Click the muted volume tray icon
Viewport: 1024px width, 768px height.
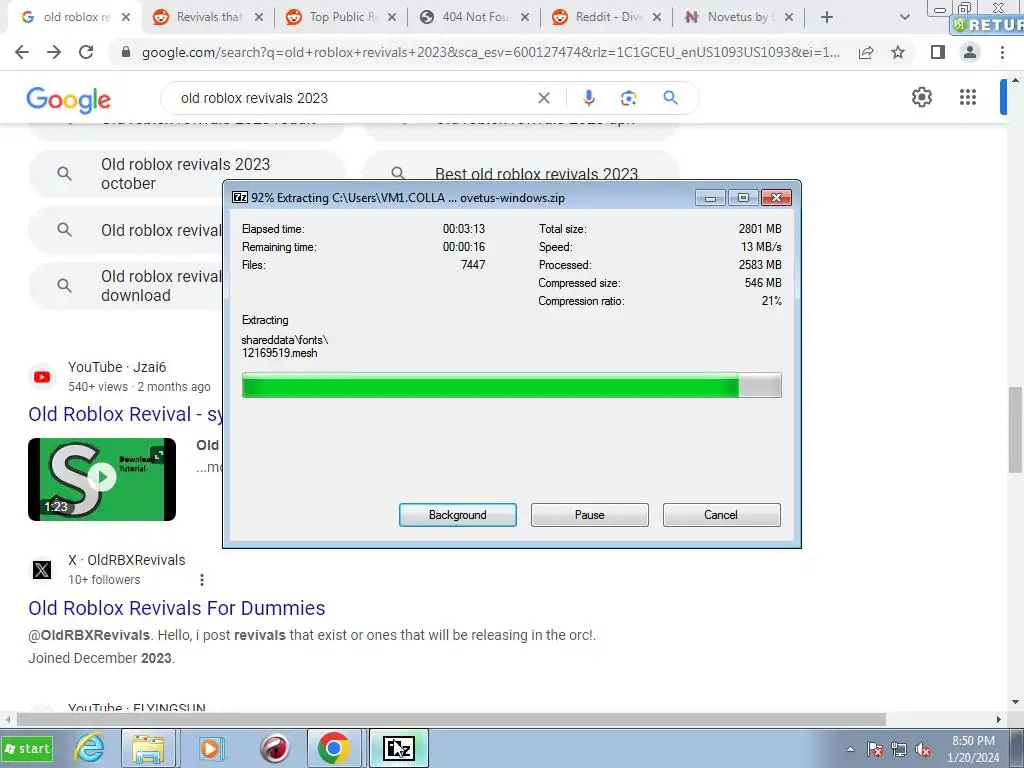coord(923,749)
